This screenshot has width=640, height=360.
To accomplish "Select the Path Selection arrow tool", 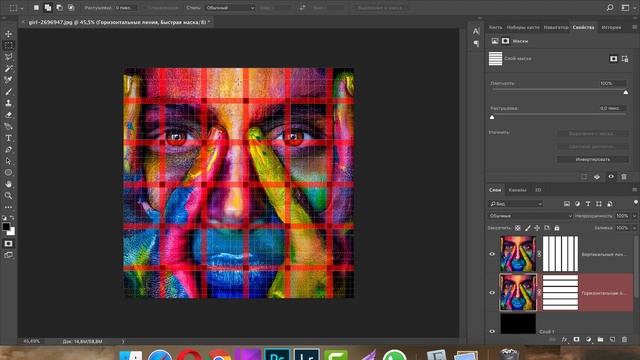I will (x=8, y=161).
